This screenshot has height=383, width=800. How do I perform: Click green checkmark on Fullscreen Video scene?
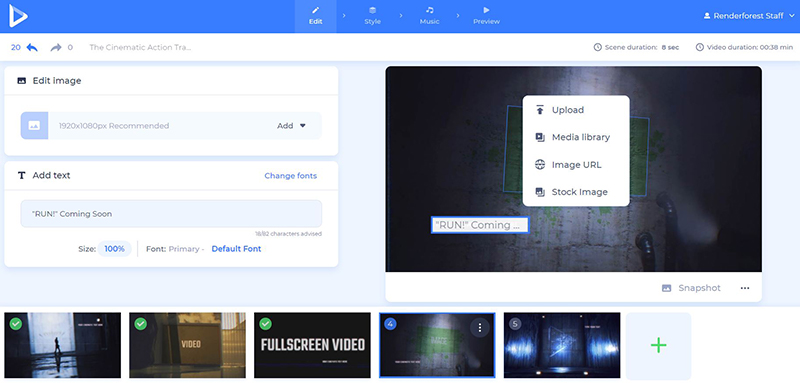[265, 324]
